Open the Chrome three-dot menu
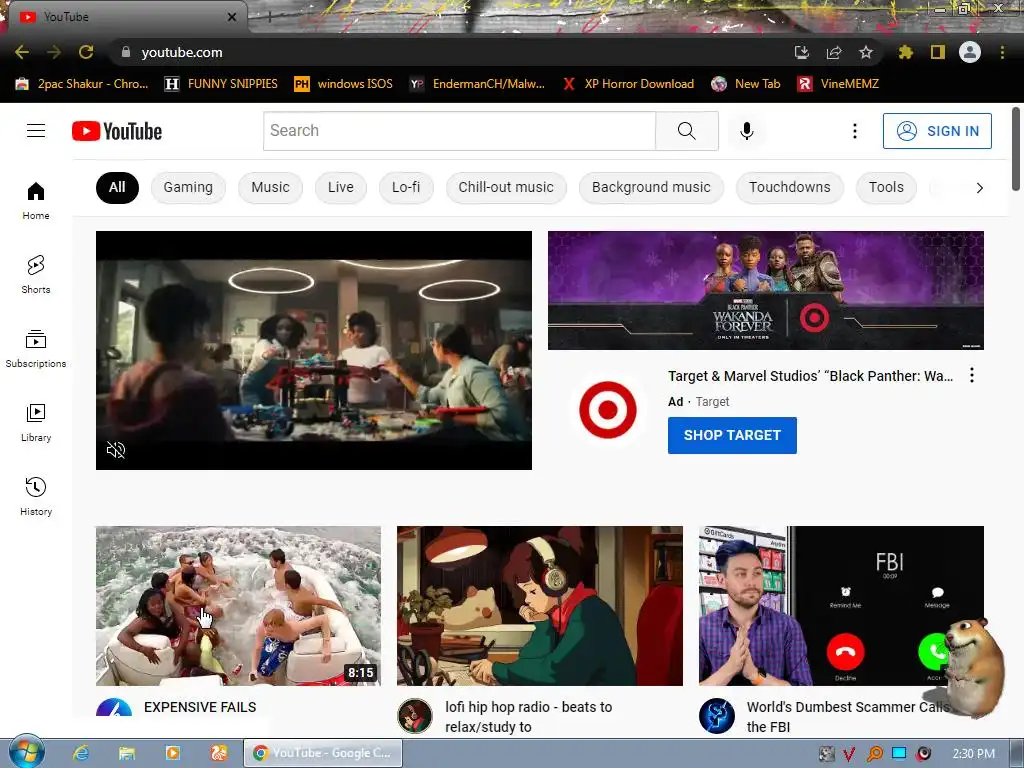The height and width of the screenshot is (768, 1024). click(1002, 52)
